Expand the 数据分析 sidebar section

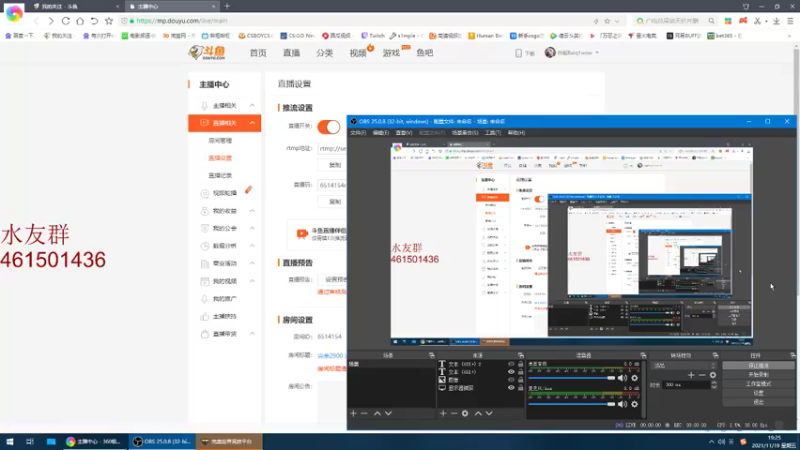click(252, 246)
